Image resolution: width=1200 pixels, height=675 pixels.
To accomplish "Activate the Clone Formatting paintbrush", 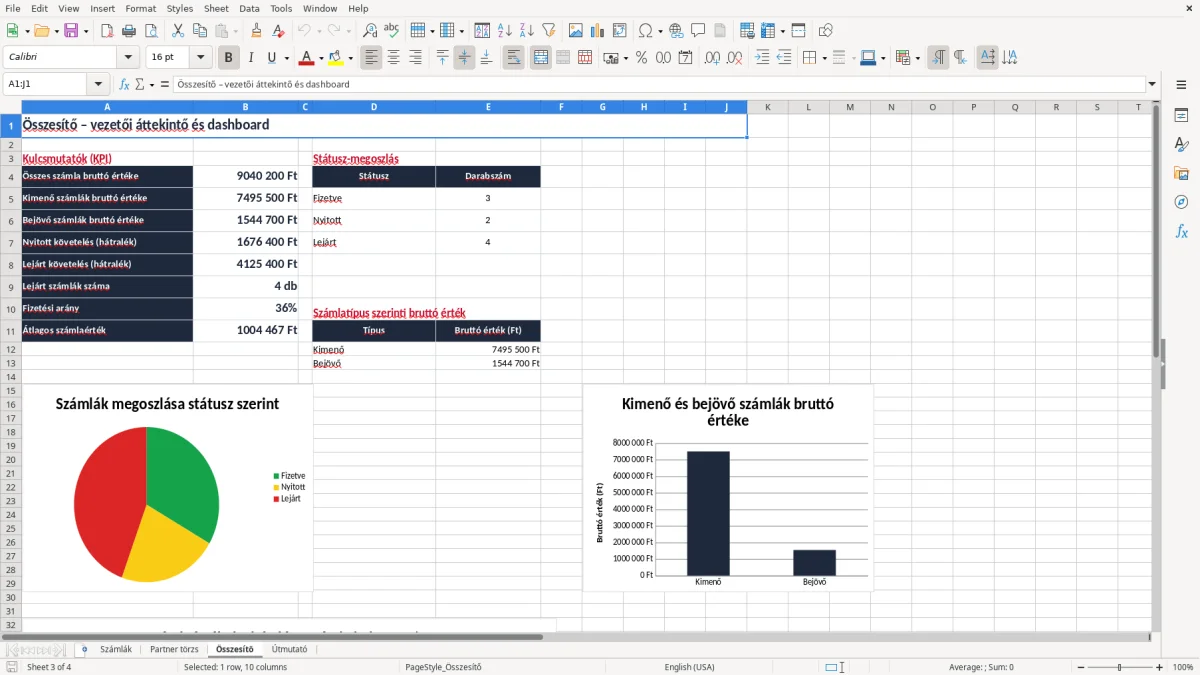I will tap(256, 31).
